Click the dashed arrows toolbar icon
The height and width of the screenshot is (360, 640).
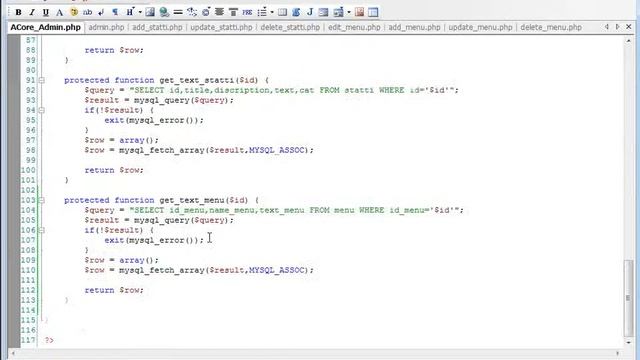pos(192,12)
